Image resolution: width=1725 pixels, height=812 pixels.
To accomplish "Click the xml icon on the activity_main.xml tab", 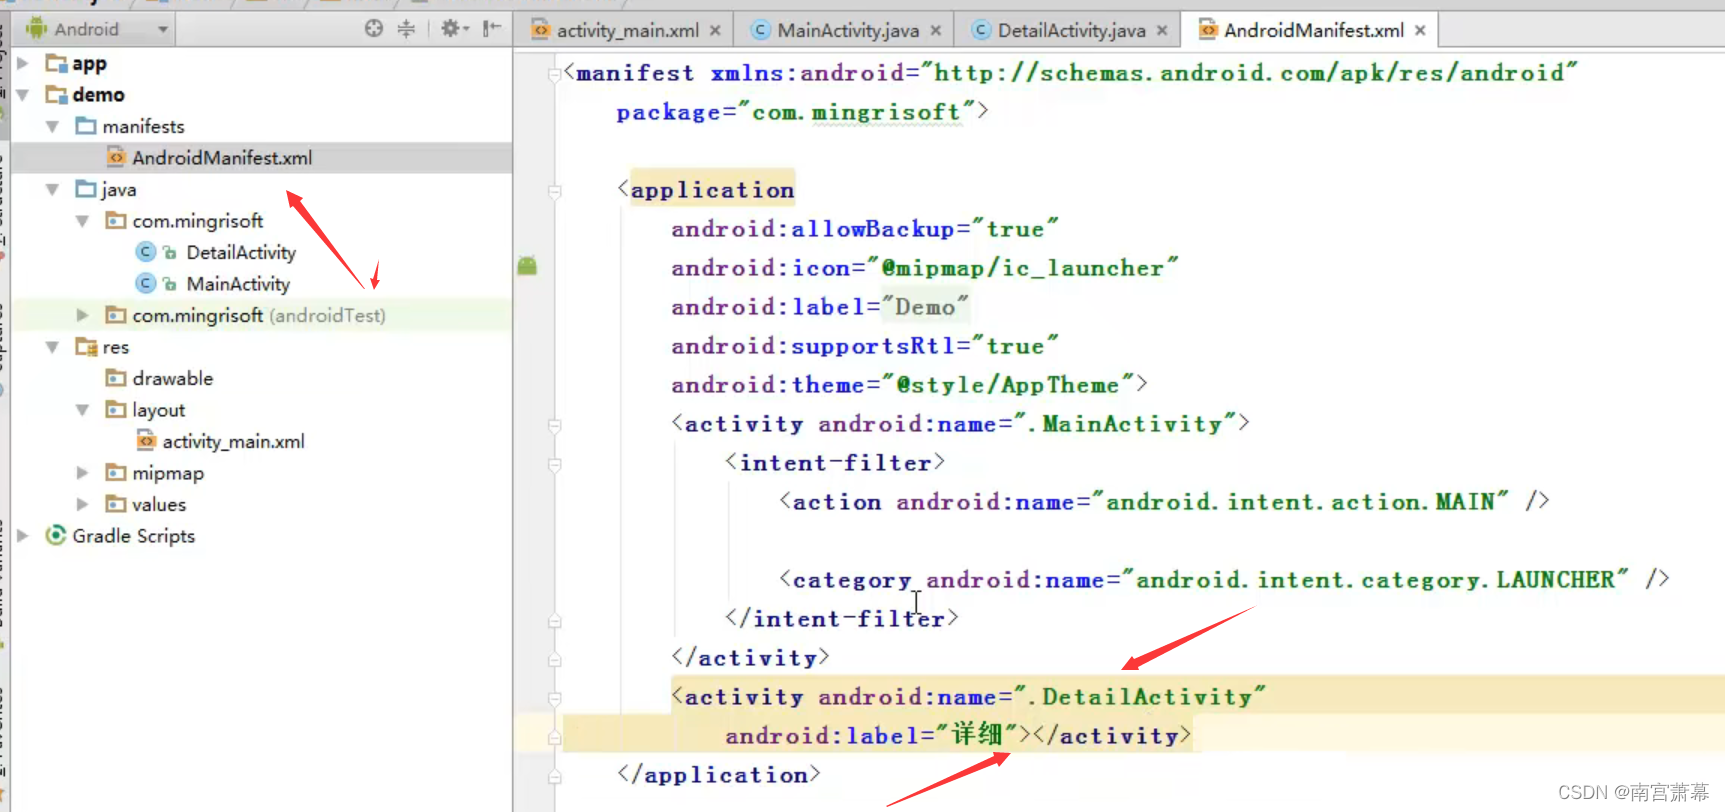I will pyautogui.click(x=541, y=30).
